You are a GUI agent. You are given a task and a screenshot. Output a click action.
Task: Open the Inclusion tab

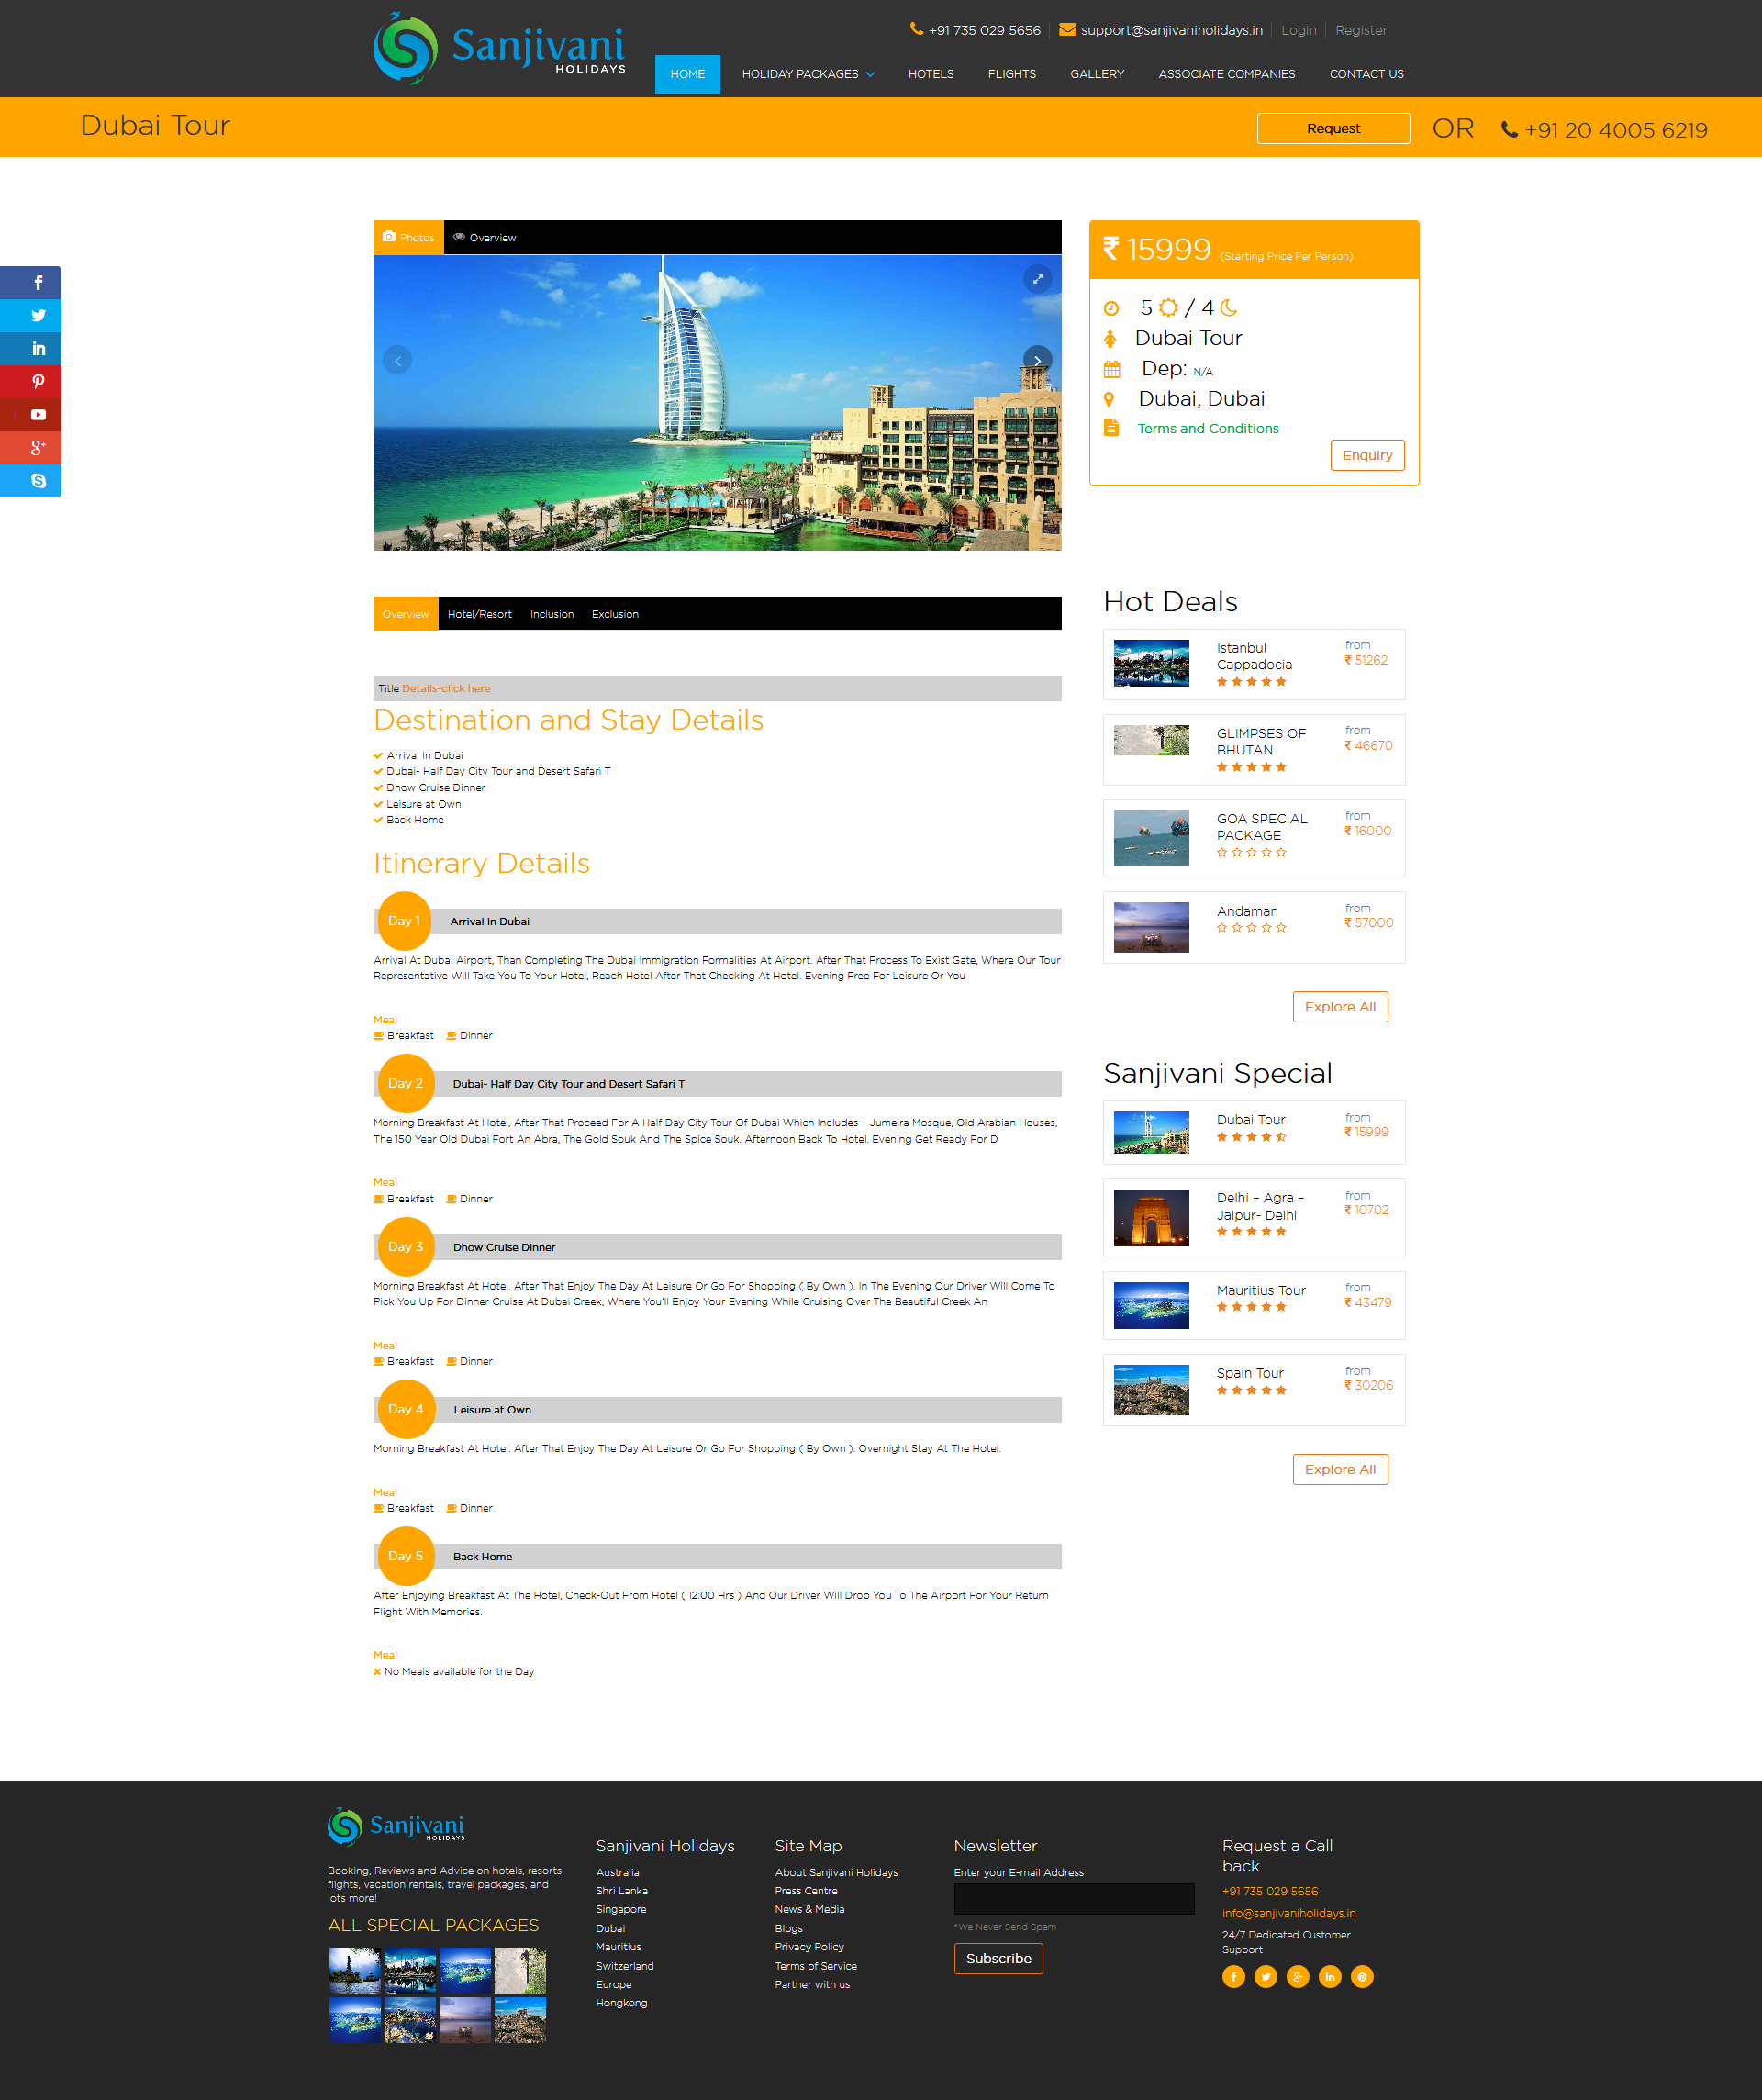pyautogui.click(x=551, y=614)
